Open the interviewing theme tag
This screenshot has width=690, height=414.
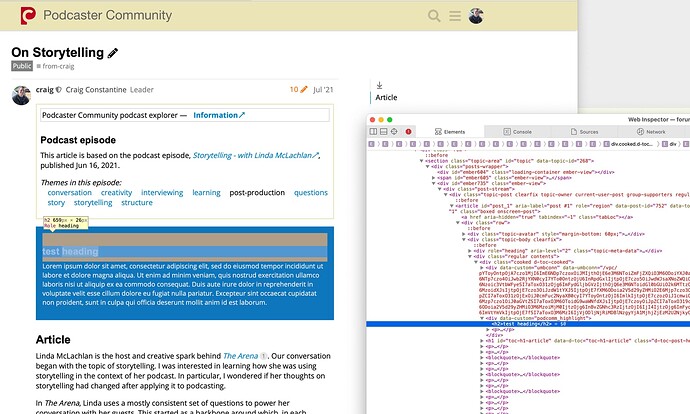tap(162, 193)
